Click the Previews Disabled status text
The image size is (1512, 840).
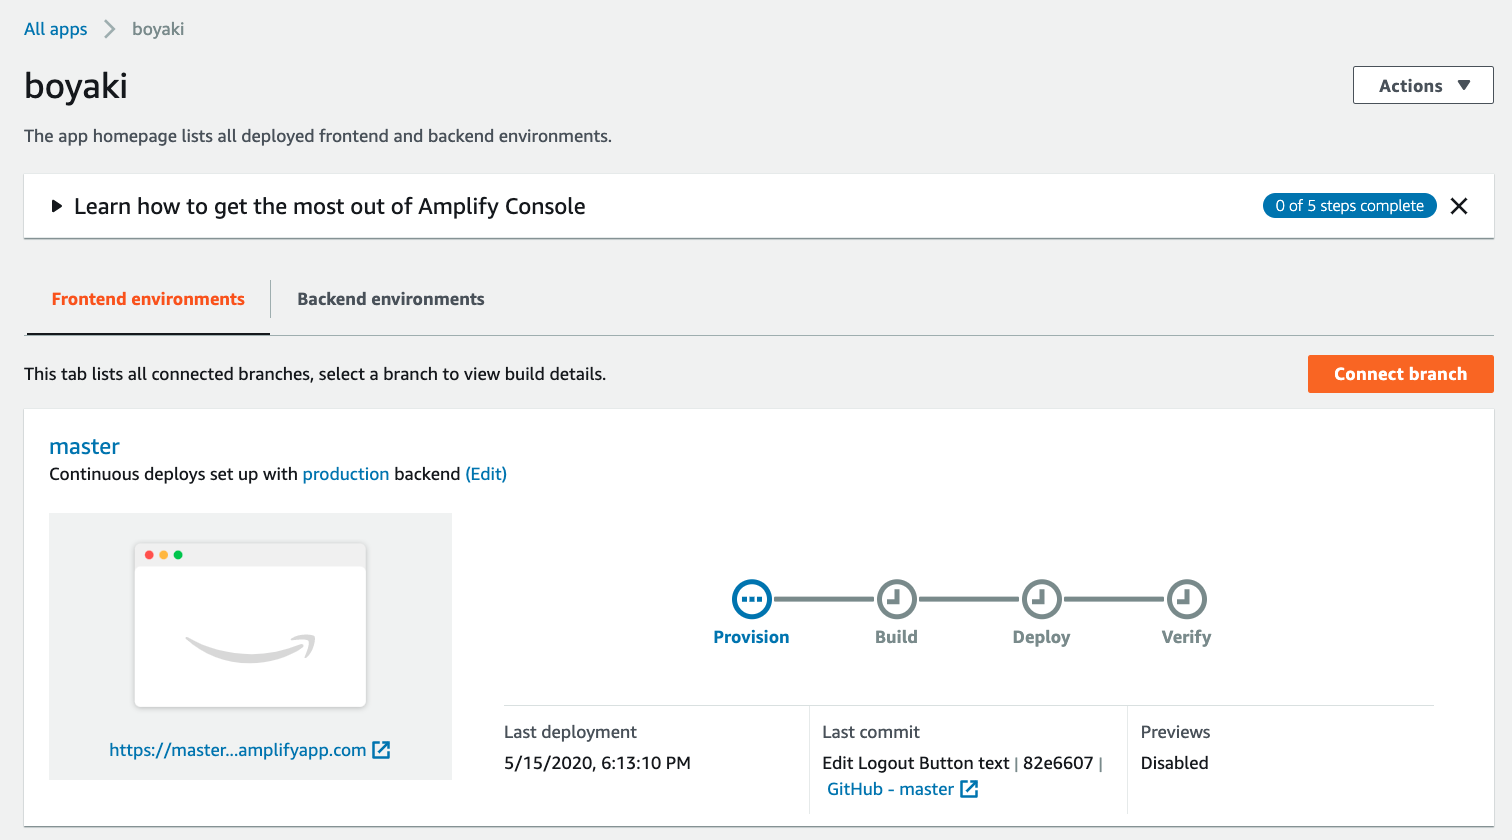(x=1174, y=763)
